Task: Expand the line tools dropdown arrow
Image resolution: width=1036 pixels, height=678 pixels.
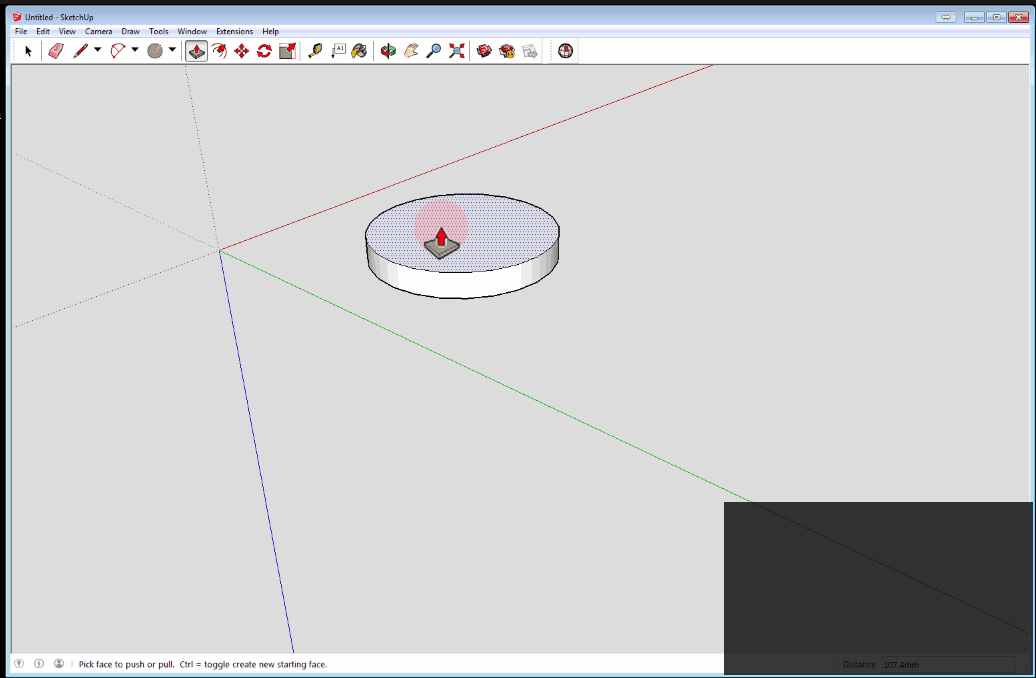Action: [x=97, y=51]
